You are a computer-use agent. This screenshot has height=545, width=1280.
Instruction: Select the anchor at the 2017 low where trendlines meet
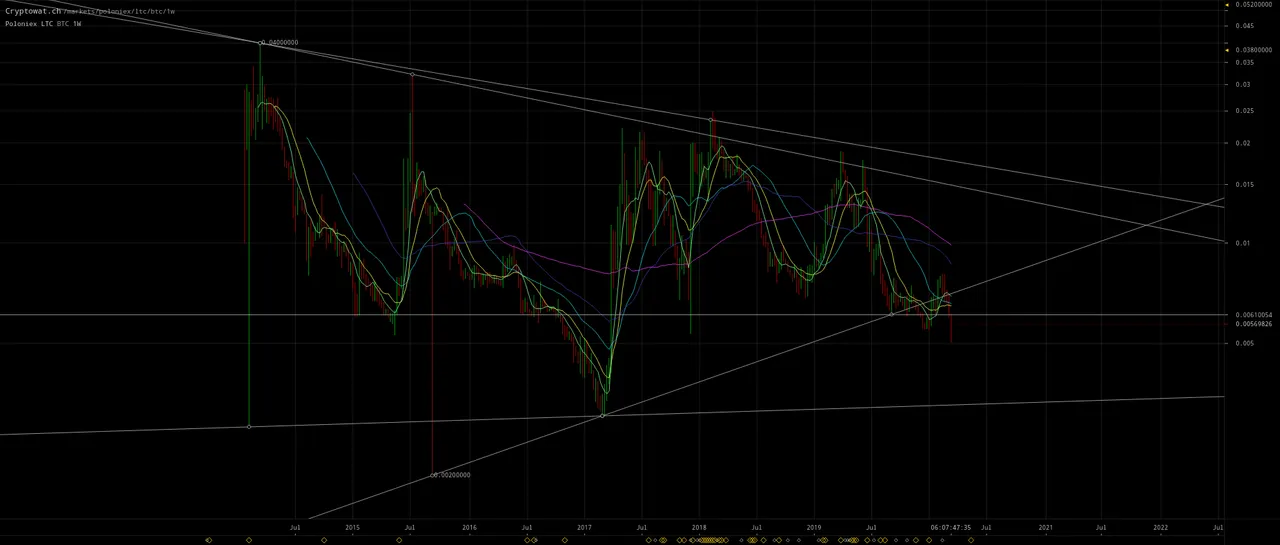[x=603, y=415]
